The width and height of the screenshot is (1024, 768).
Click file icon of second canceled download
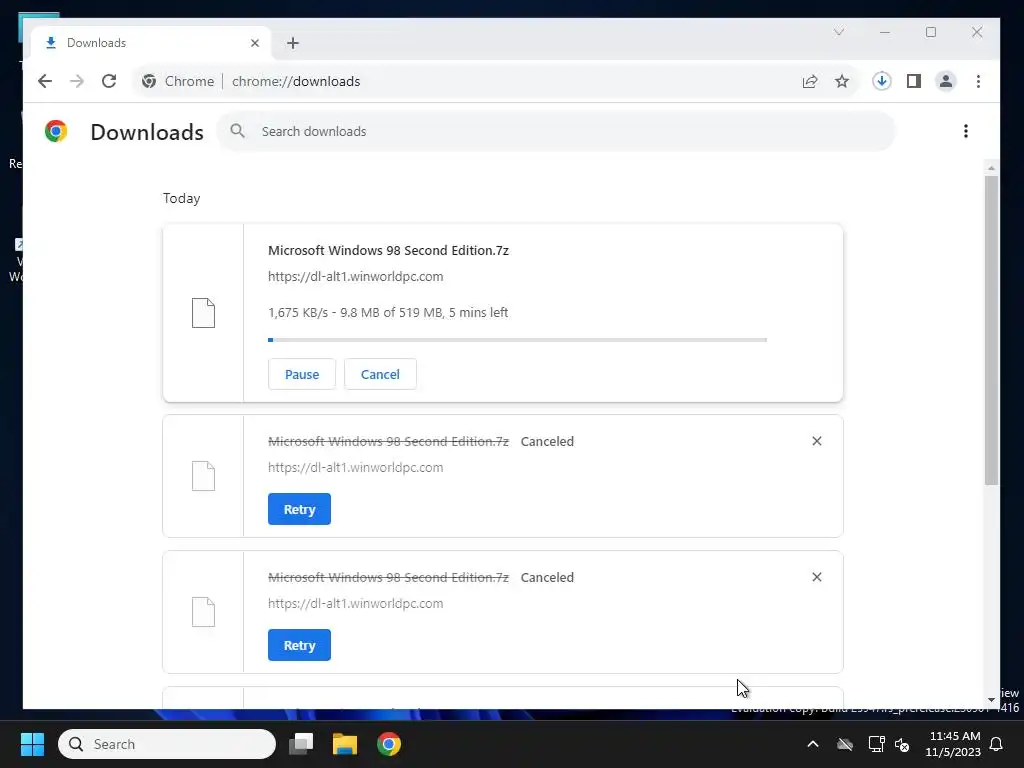click(203, 612)
